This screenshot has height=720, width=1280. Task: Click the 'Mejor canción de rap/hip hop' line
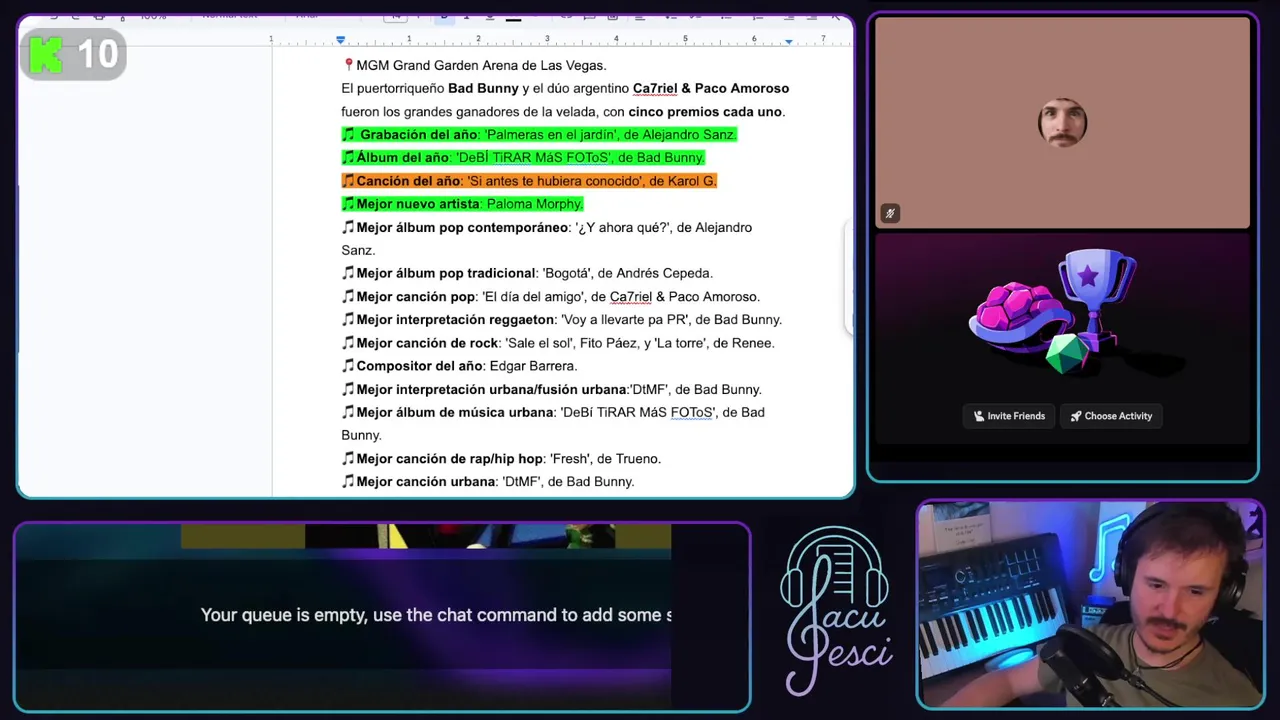(501, 458)
